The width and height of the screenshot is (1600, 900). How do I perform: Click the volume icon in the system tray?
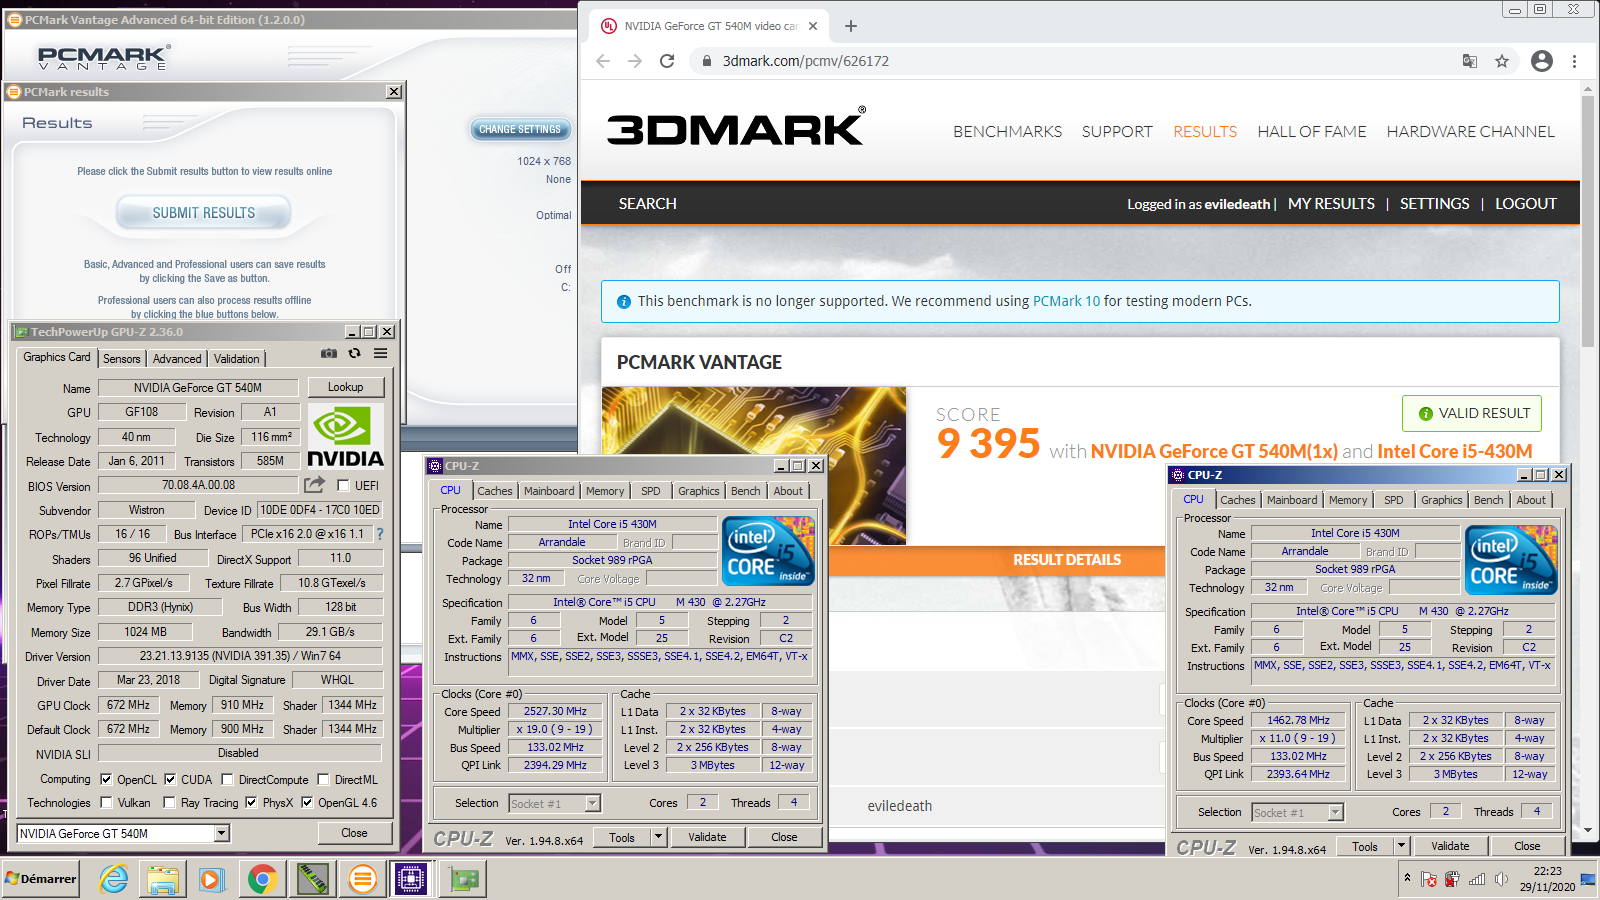(x=1501, y=879)
